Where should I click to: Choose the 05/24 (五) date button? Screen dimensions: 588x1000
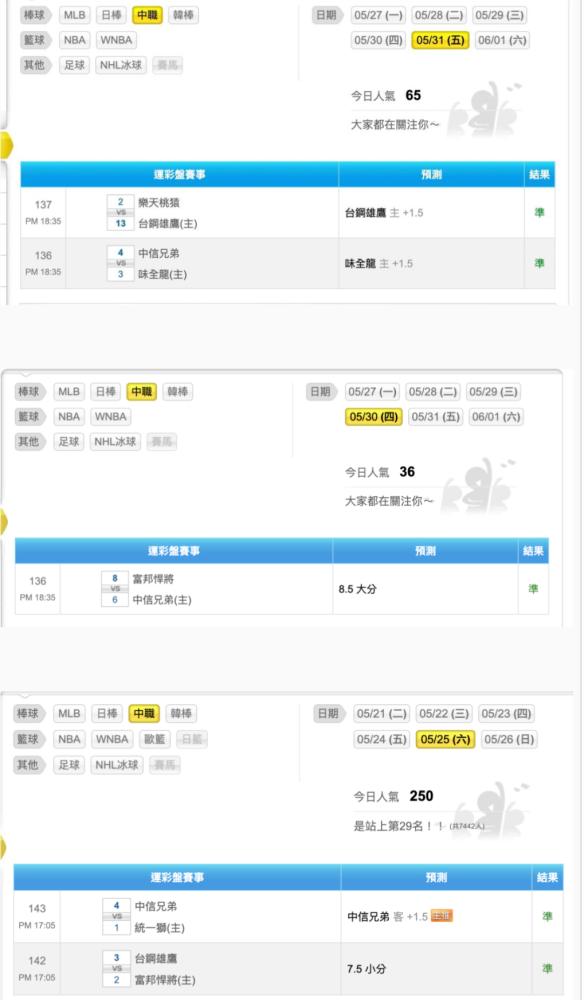point(381,739)
